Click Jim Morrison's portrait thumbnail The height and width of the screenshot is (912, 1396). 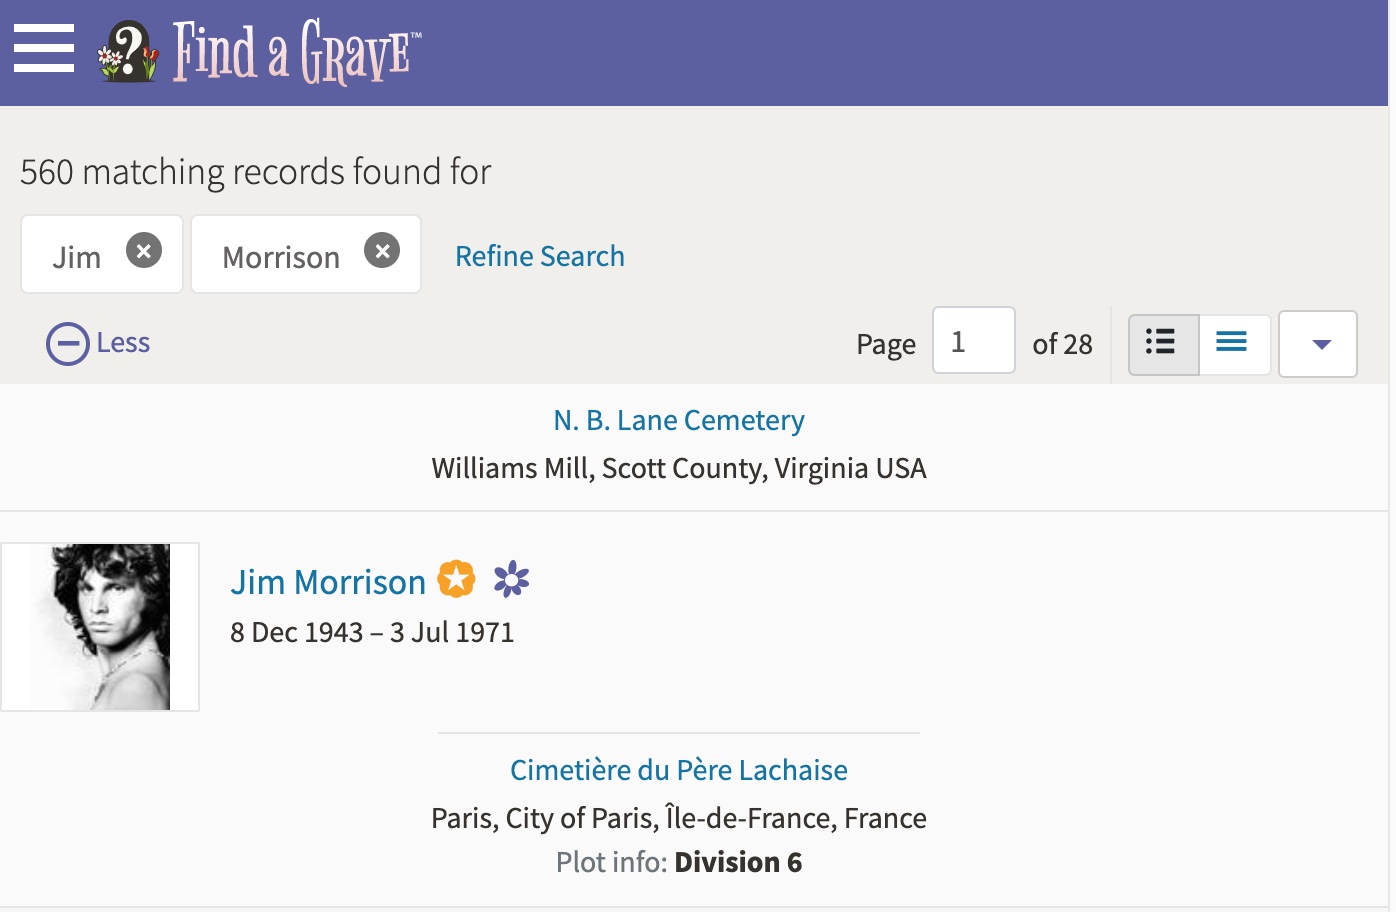[100, 627]
